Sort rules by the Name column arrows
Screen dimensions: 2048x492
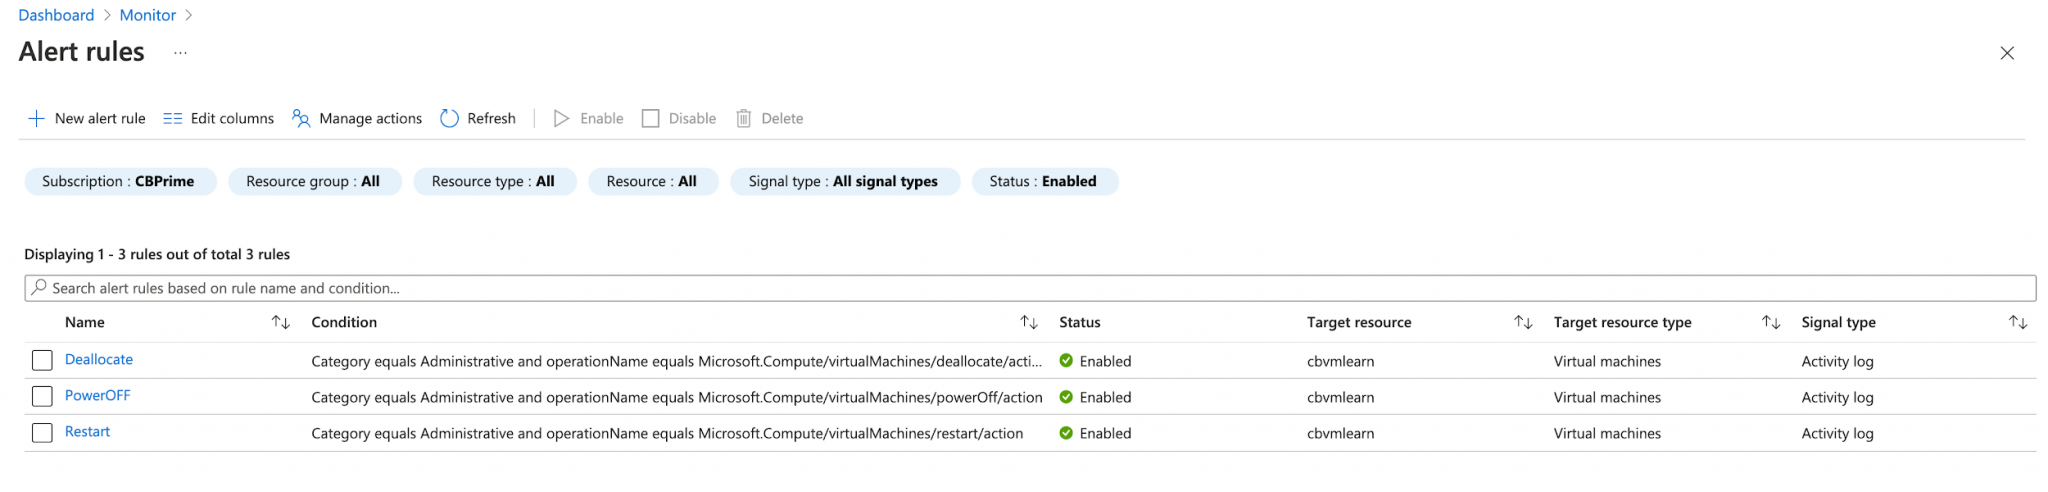pos(281,323)
